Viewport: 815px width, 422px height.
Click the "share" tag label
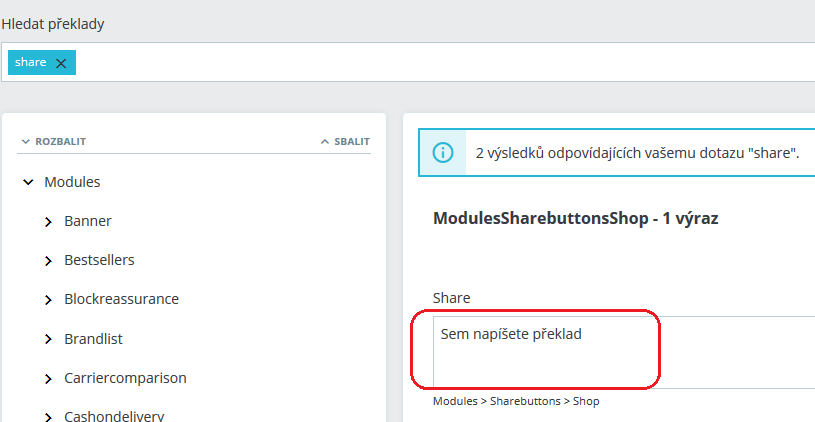click(x=31, y=62)
